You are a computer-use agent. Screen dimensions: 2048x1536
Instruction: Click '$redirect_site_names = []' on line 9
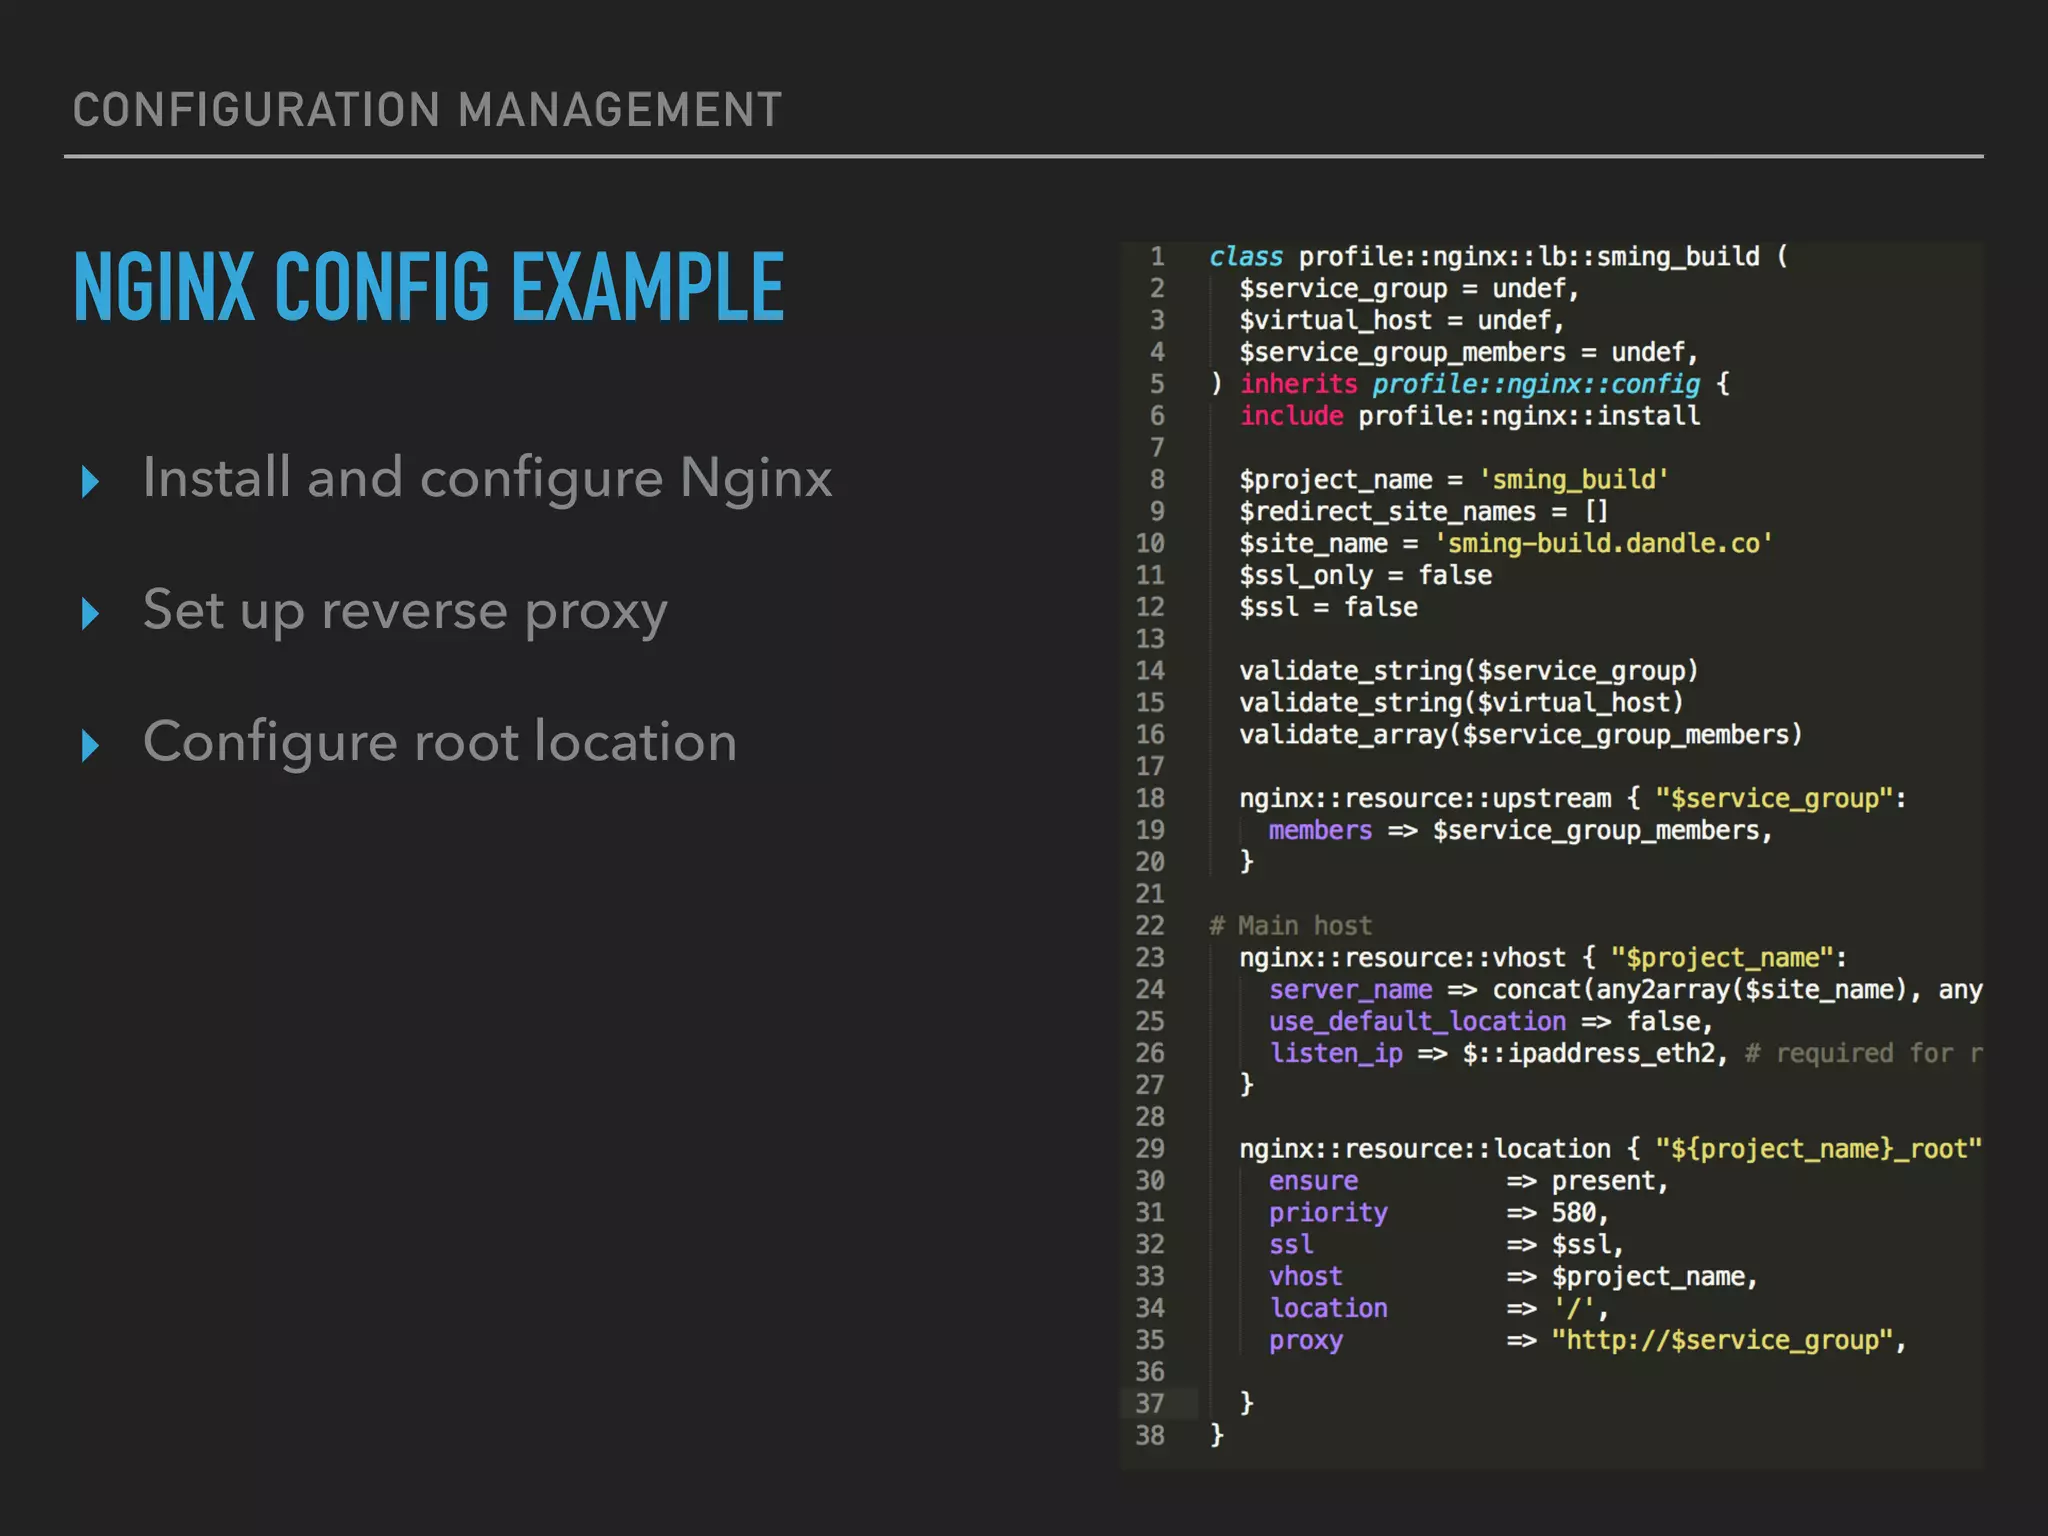pos(1424,512)
